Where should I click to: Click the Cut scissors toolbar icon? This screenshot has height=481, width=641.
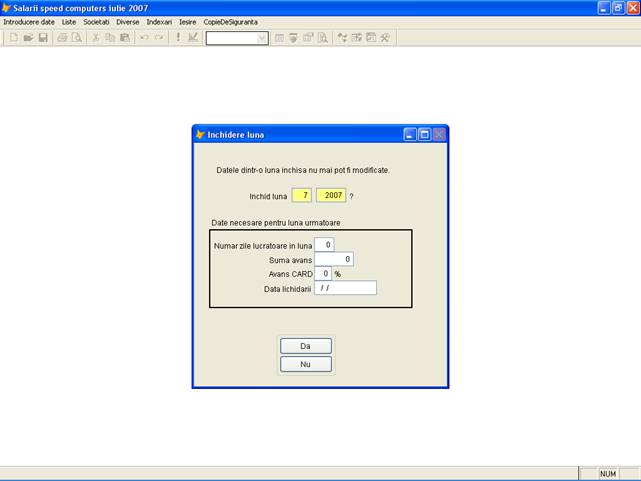96,38
